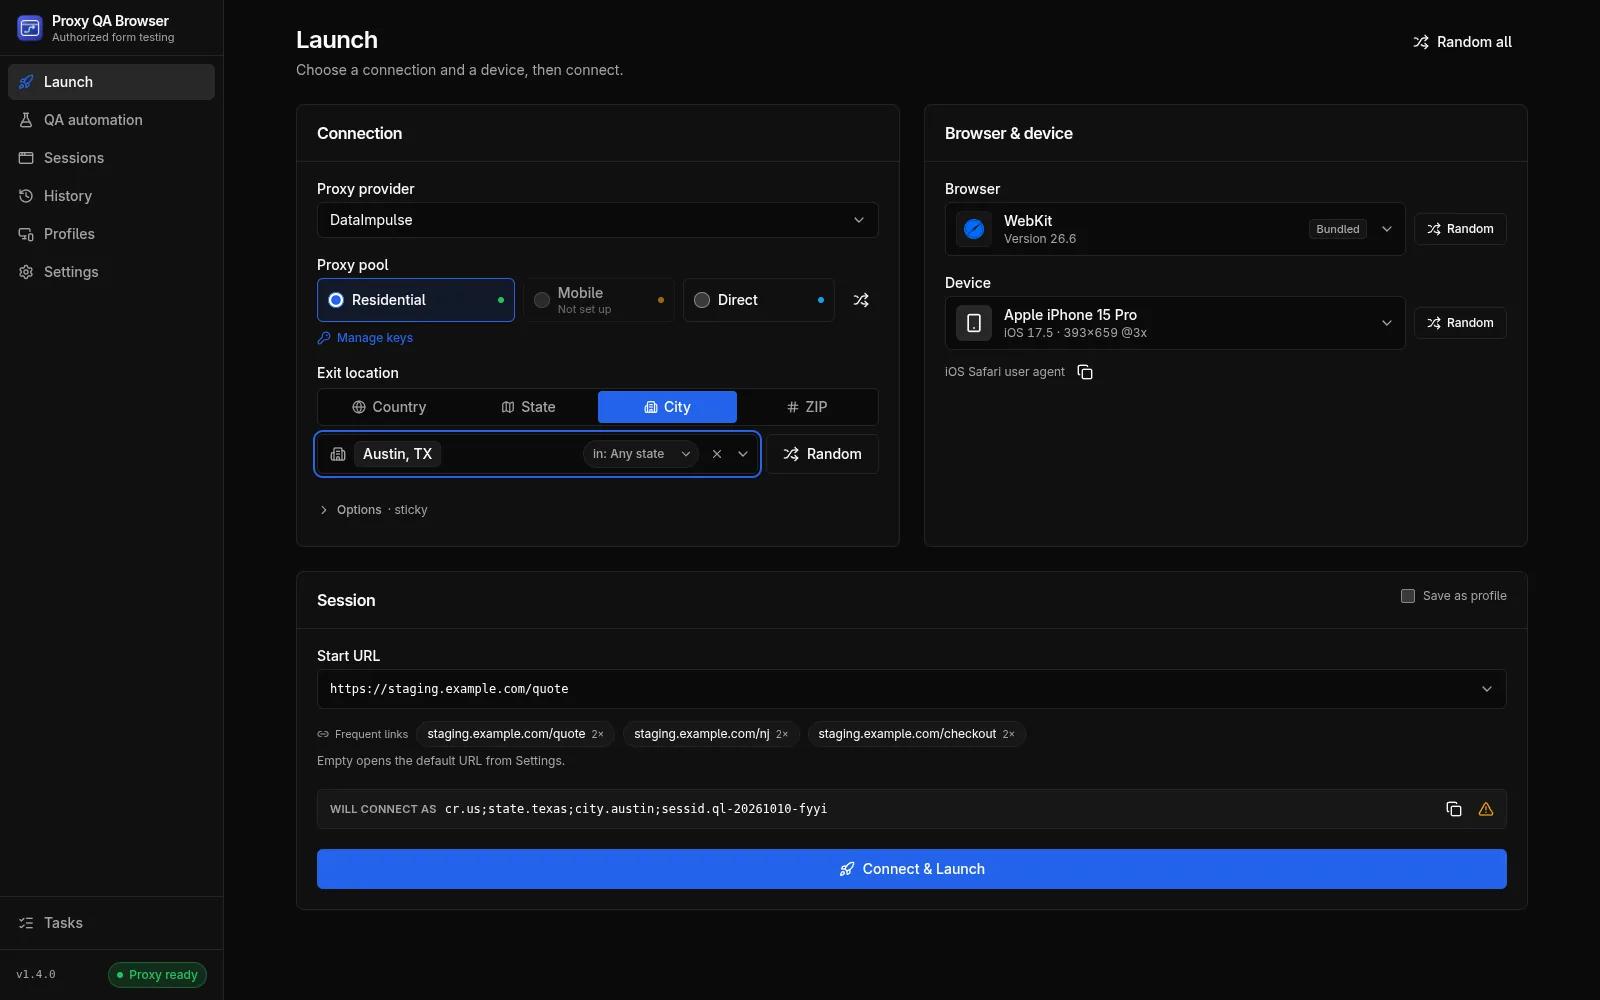Shuffle the proxy pool selection

[861, 300]
